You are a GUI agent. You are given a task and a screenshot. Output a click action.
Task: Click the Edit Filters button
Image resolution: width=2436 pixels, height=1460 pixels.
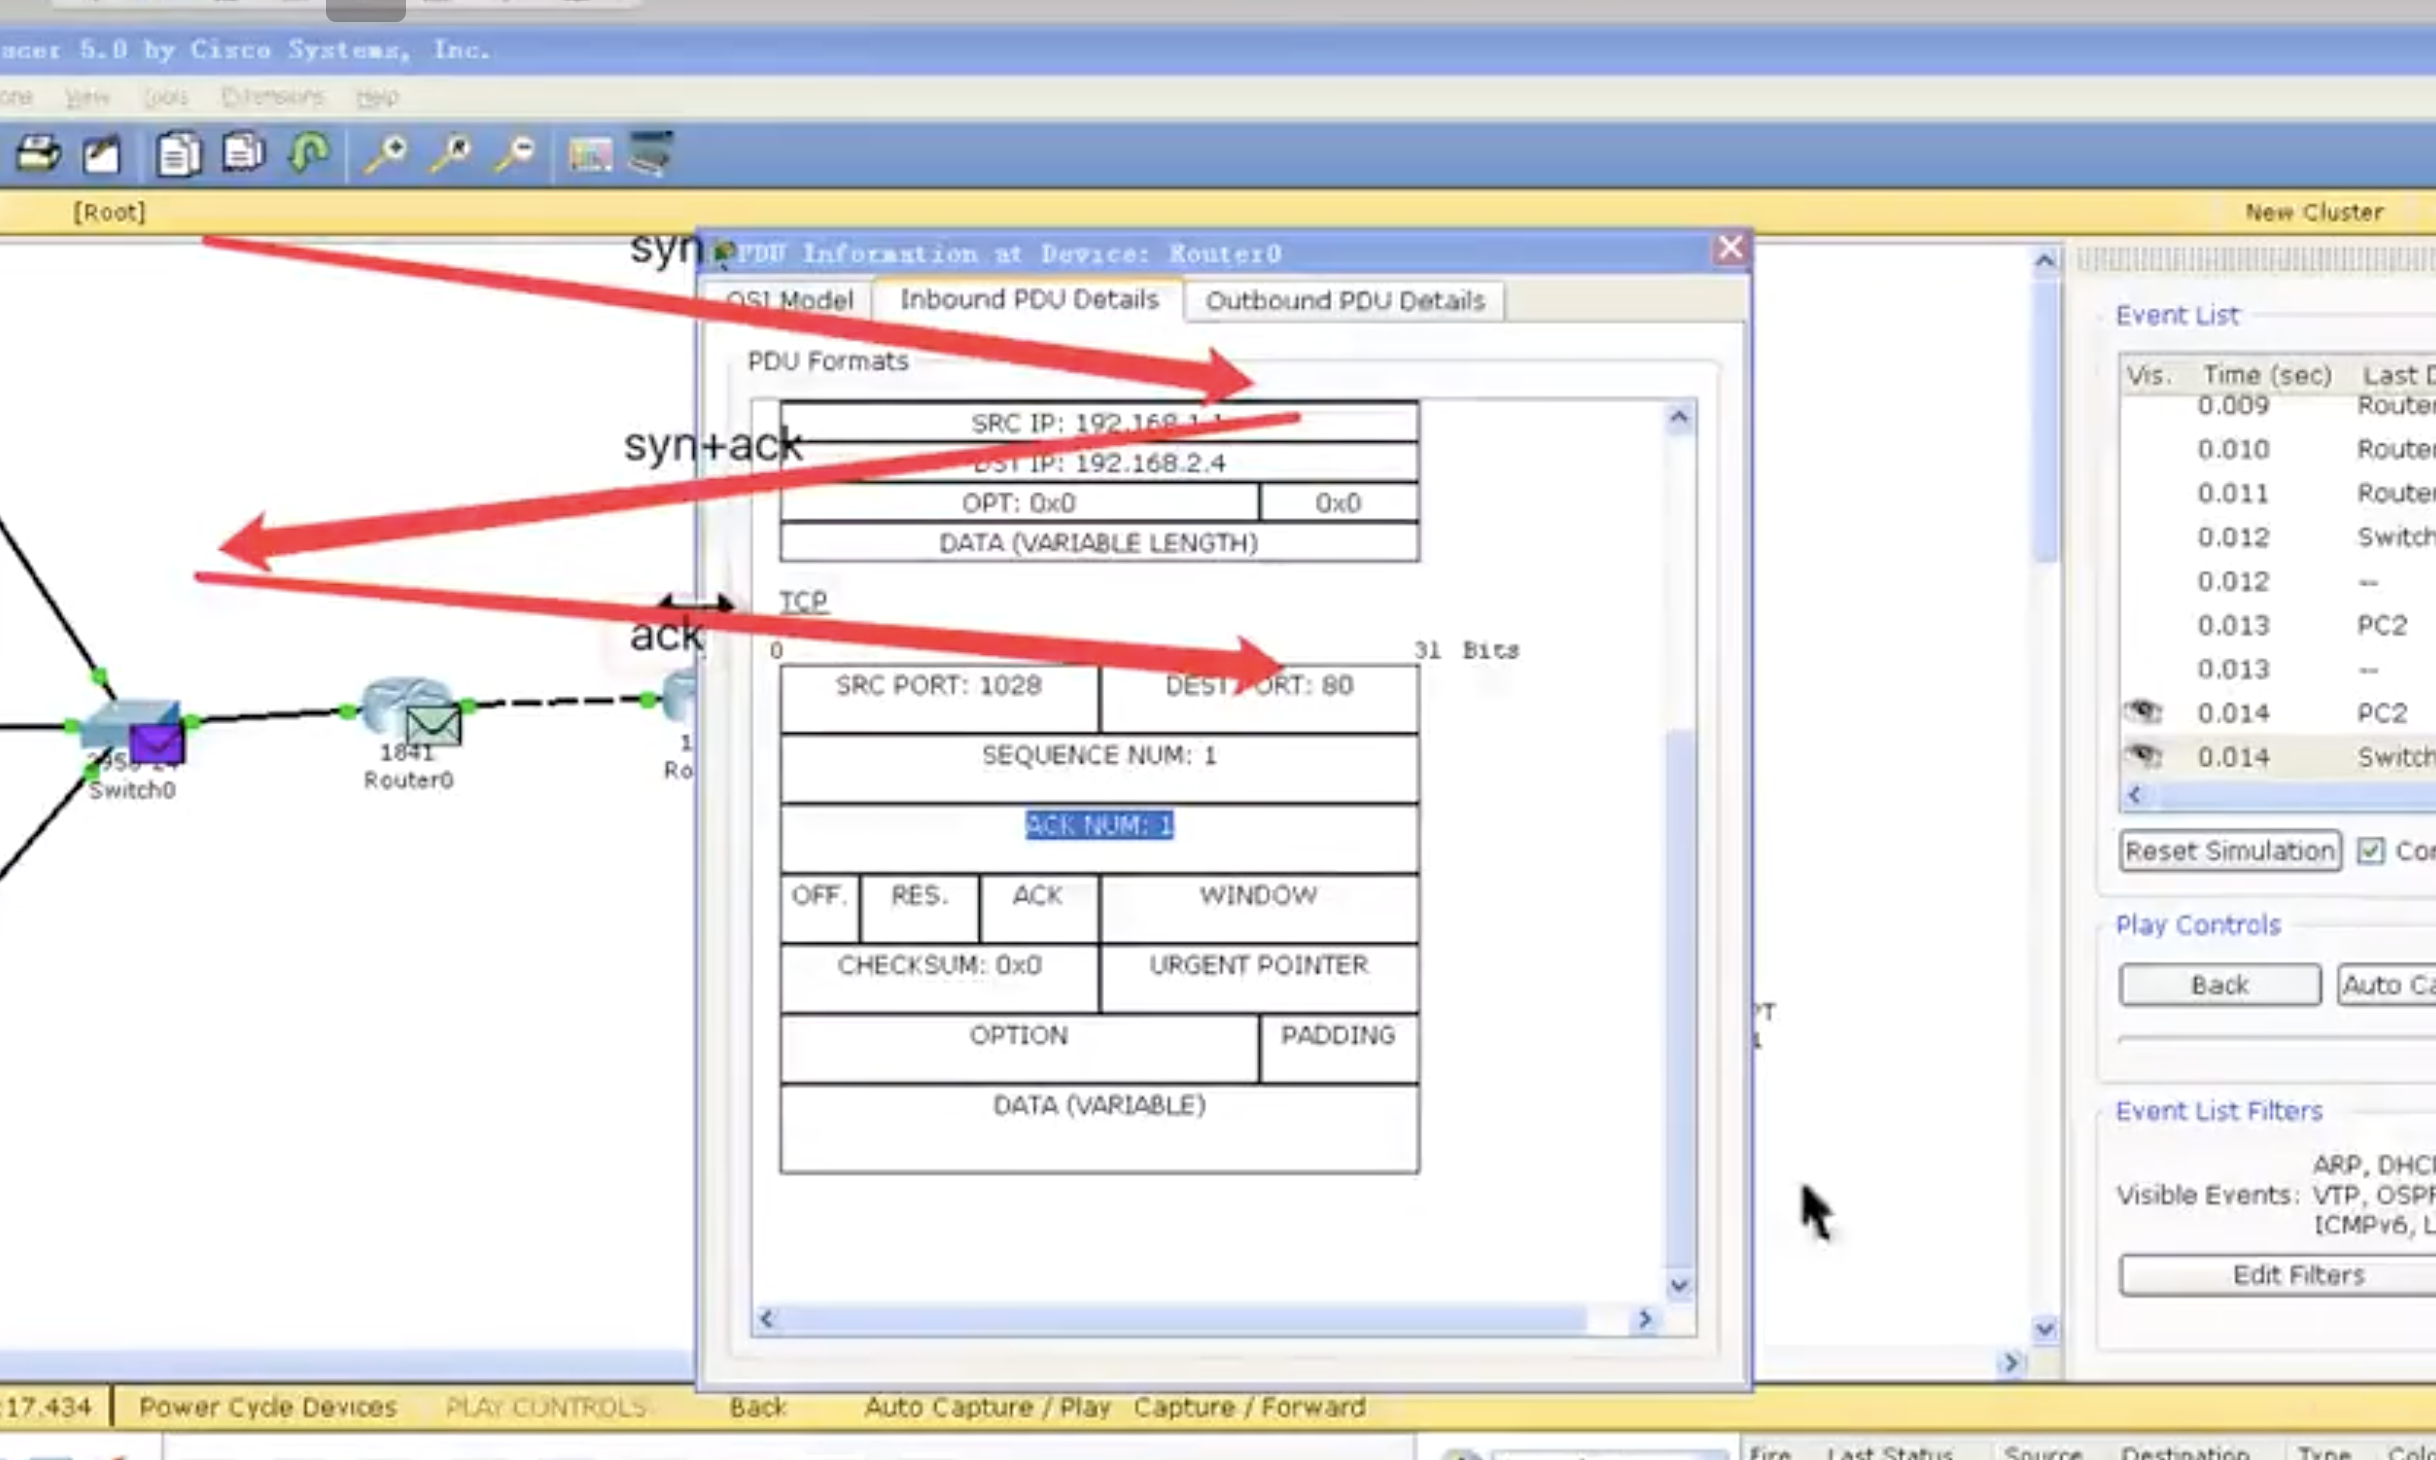pos(2298,1275)
